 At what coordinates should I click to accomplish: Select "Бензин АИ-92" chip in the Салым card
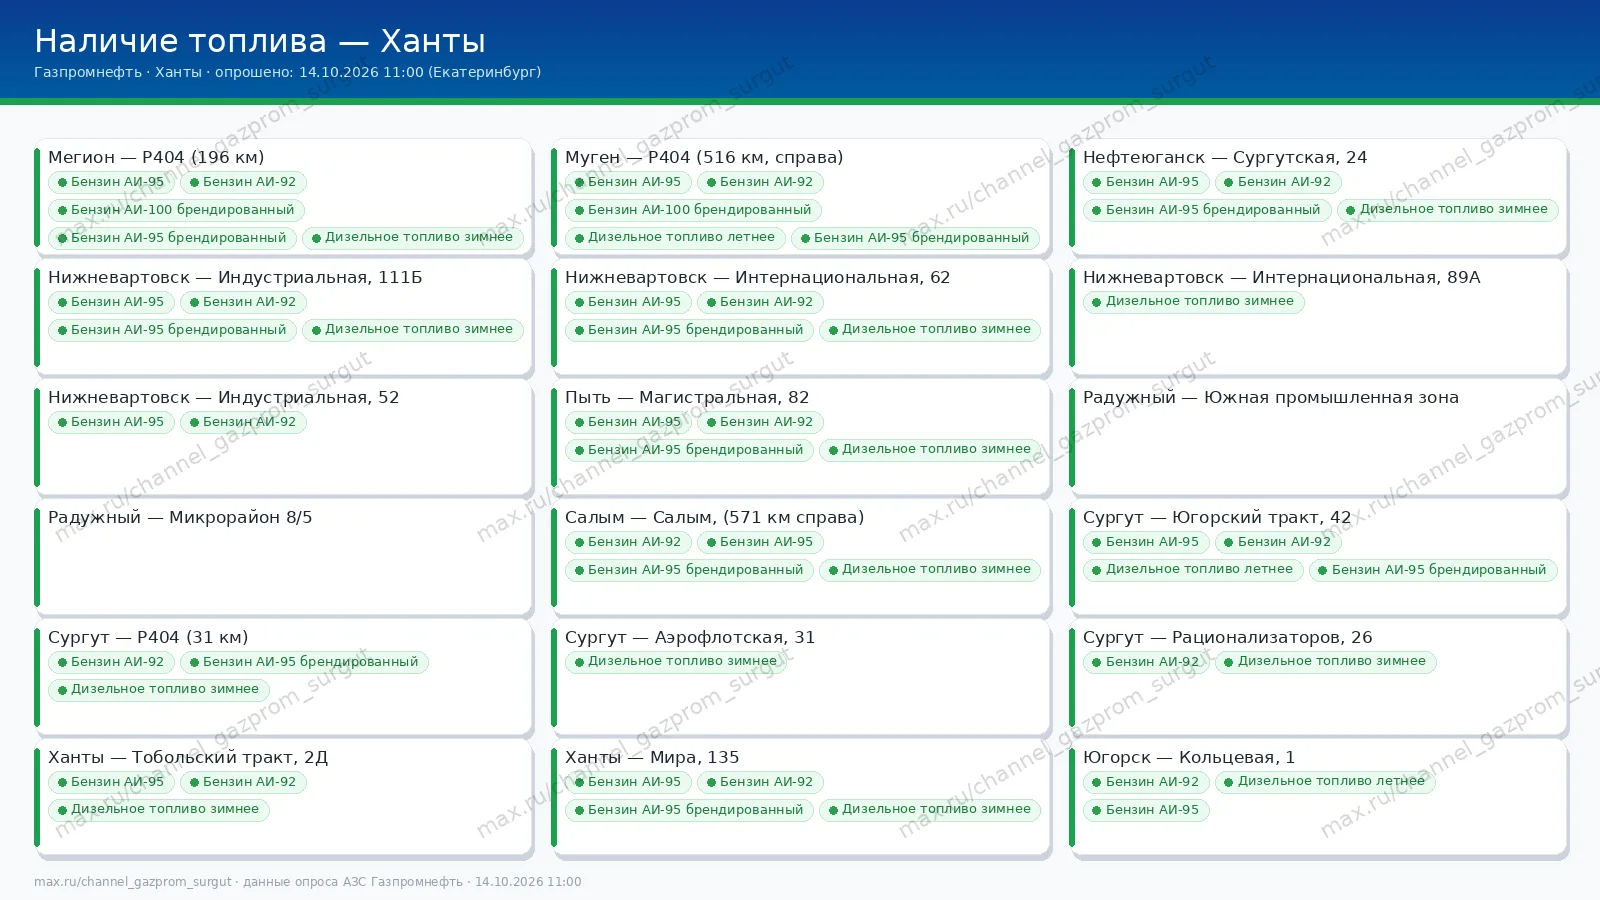(x=628, y=542)
